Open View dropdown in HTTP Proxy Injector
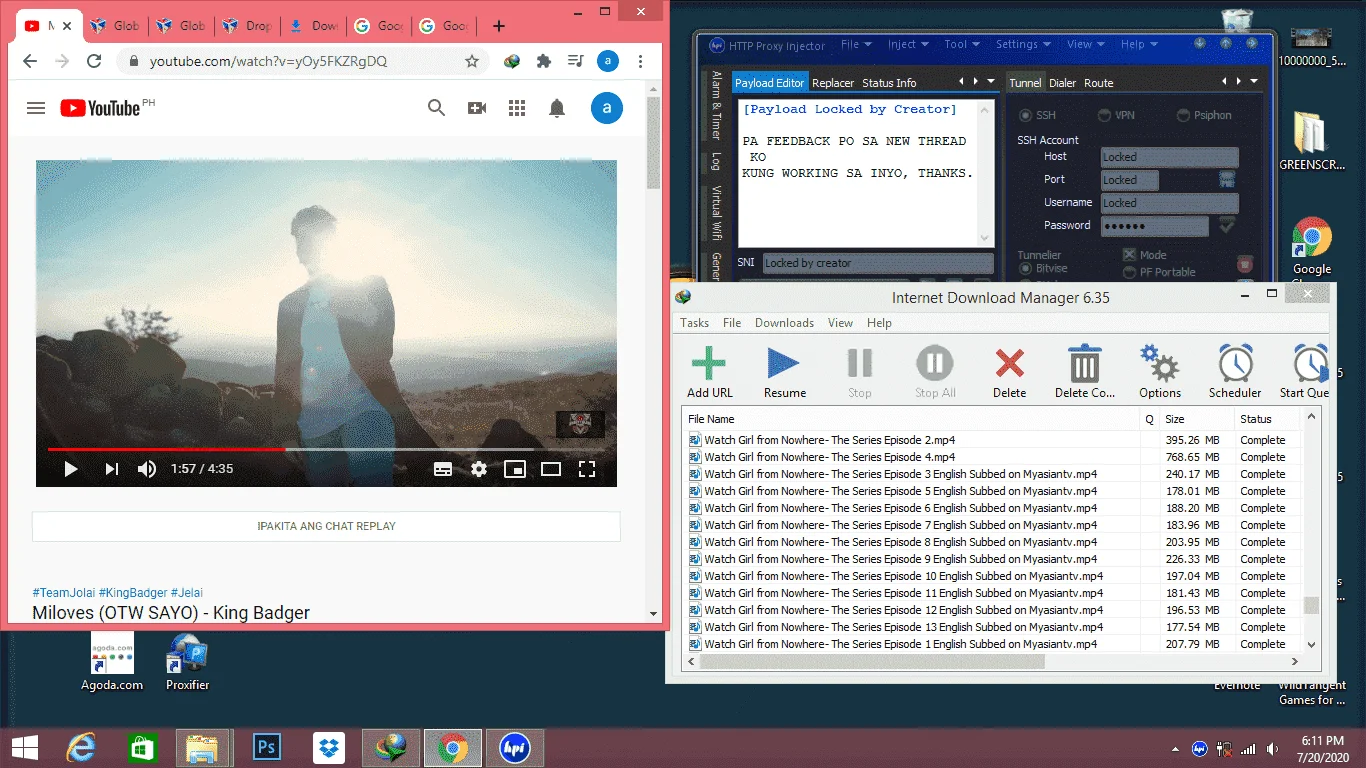 tap(1086, 44)
